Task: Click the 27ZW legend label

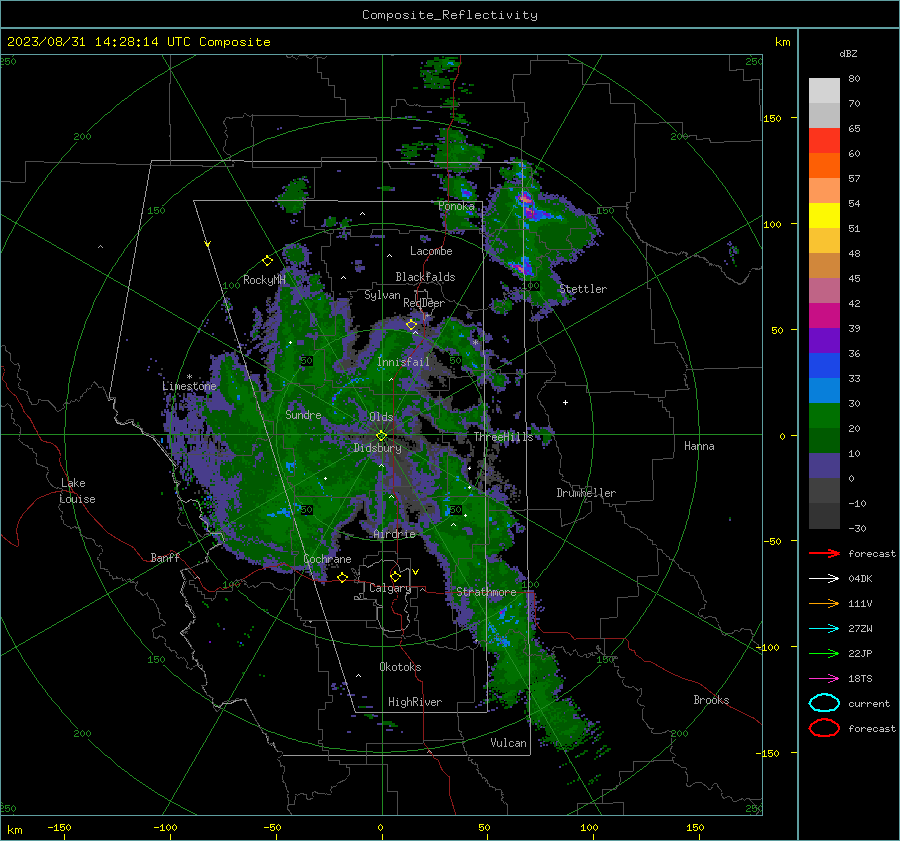Action: [x=860, y=629]
